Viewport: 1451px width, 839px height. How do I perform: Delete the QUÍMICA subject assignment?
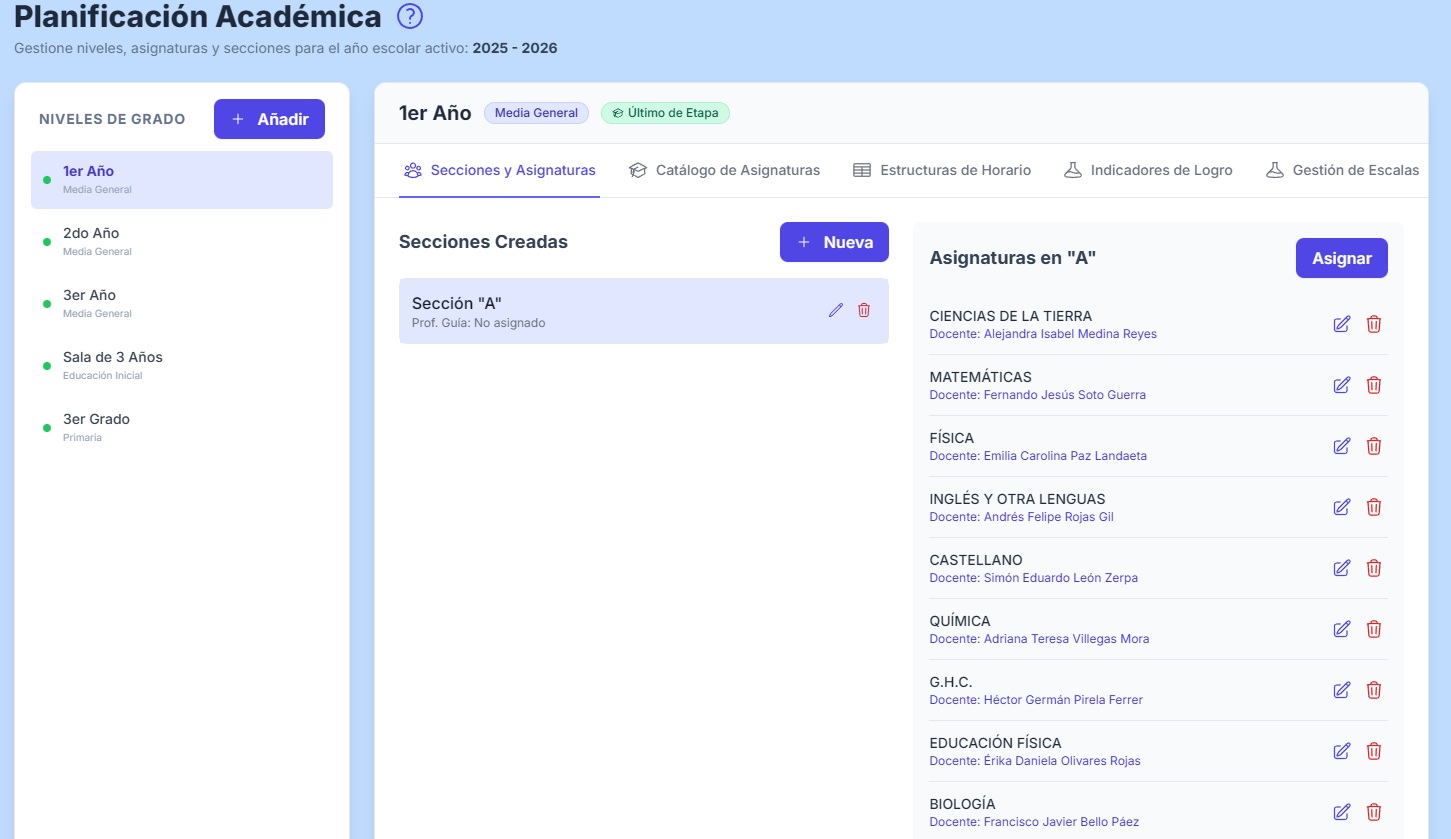pos(1374,629)
